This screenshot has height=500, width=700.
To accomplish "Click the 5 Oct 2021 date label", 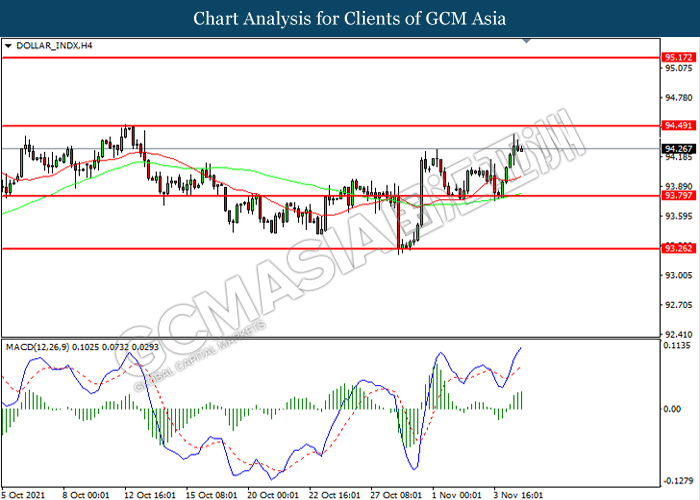I will (x=24, y=495).
